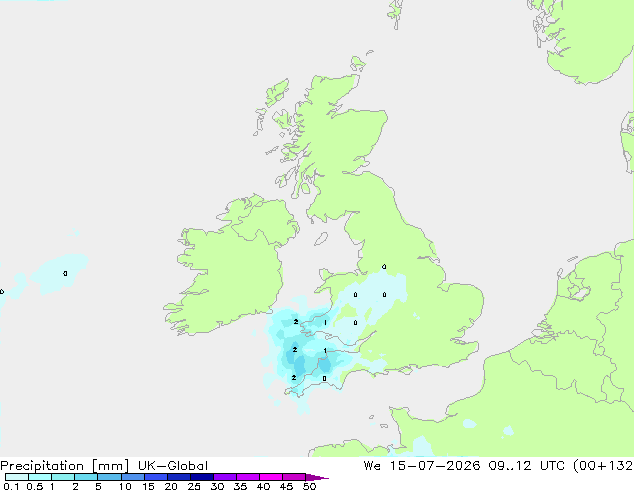The width and height of the screenshot is (634, 490).
Task: Click the "UK-Global" model label
Action: point(173,466)
